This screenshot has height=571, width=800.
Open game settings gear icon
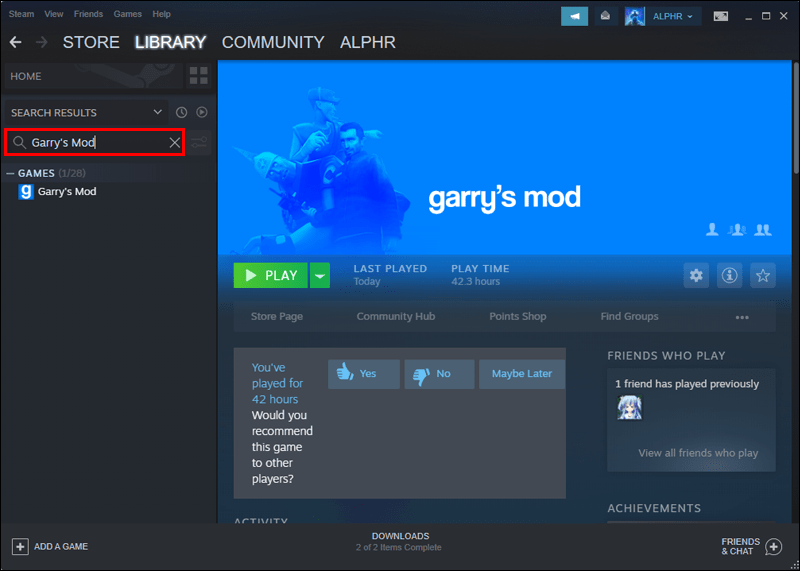click(x=696, y=276)
